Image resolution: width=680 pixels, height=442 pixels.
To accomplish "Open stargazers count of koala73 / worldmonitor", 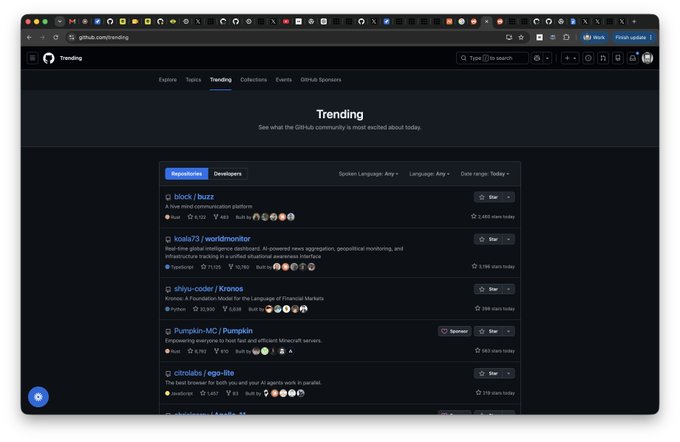I will pyautogui.click(x=211, y=267).
